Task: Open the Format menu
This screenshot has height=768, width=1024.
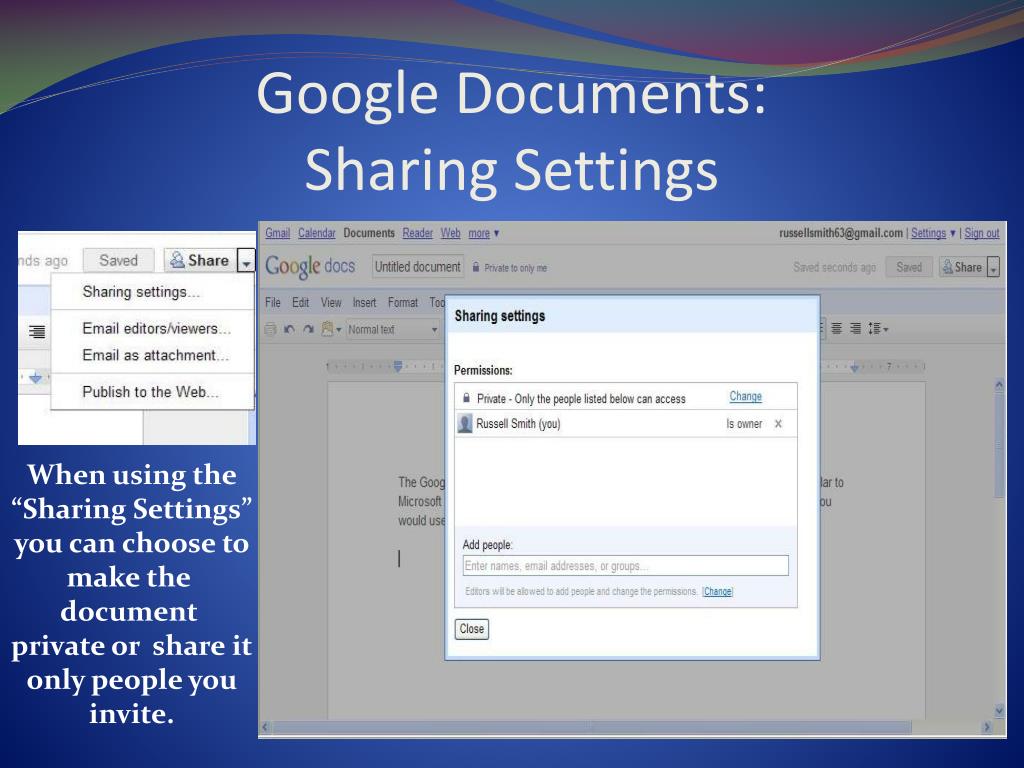Action: pyautogui.click(x=402, y=302)
